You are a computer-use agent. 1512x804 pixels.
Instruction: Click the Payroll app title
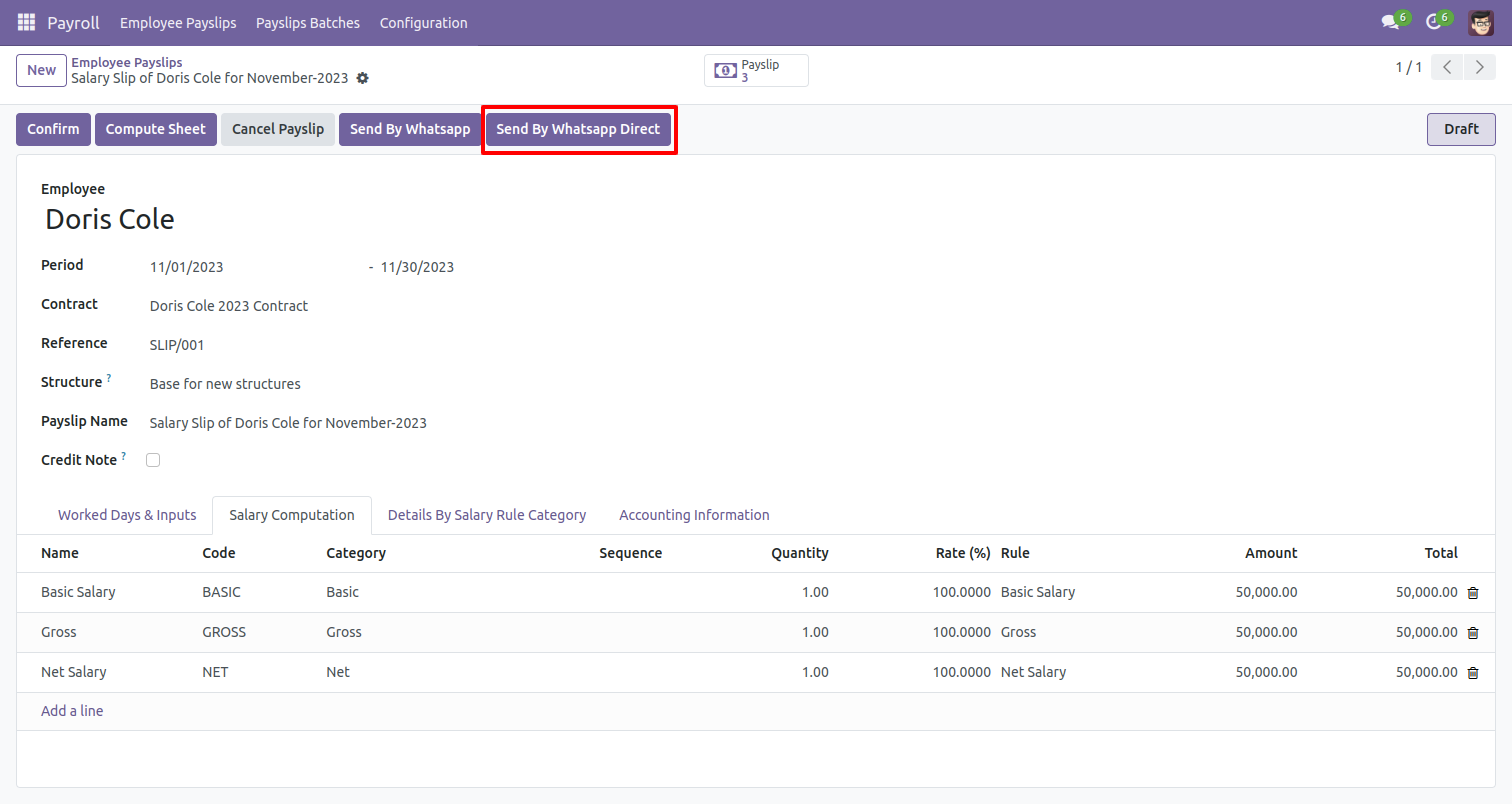pyautogui.click(x=73, y=22)
